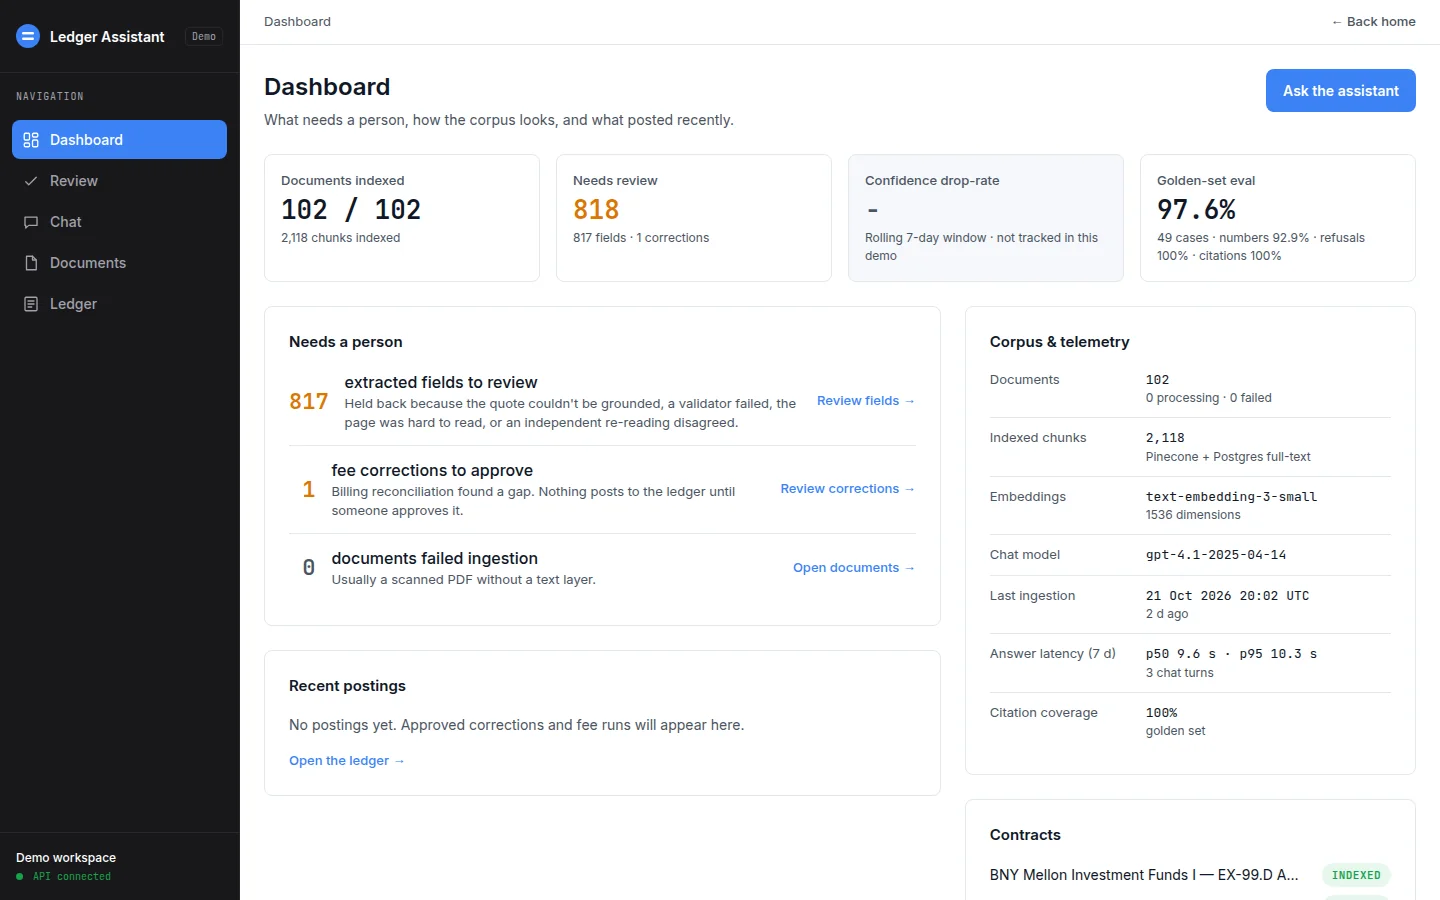The width and height of the screenshot is (1440, 900).
Task: Click the Chat speech bubble icon
Action: (x=31, y=222)
